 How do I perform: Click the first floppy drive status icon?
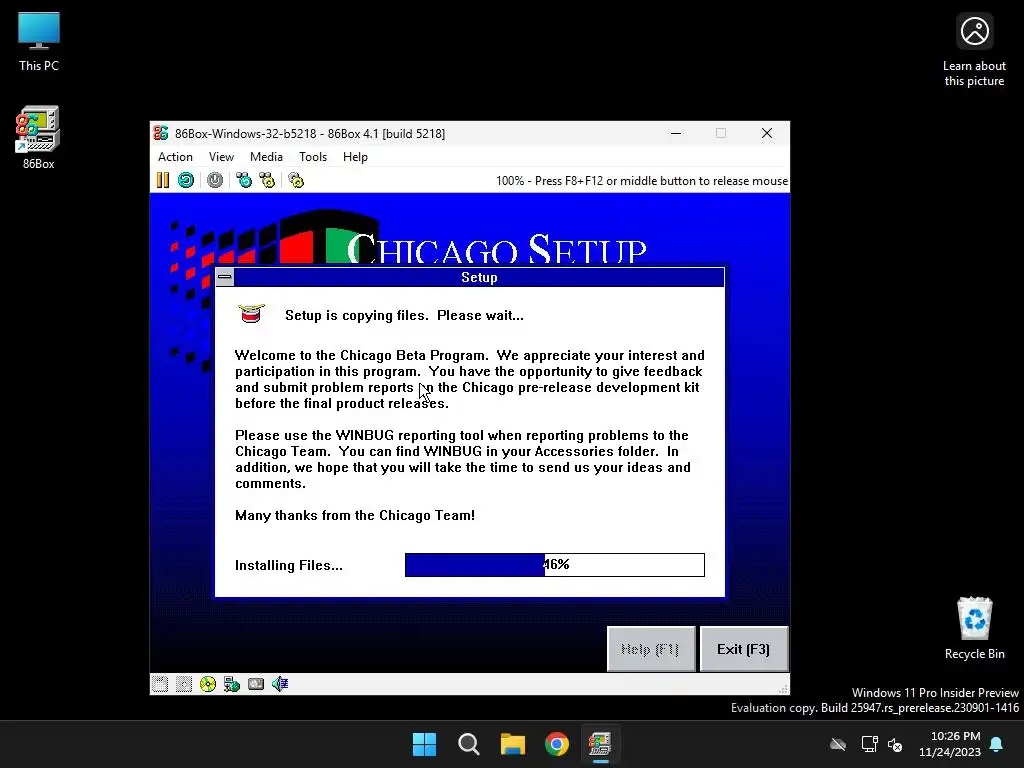click(x=160, y=684)
